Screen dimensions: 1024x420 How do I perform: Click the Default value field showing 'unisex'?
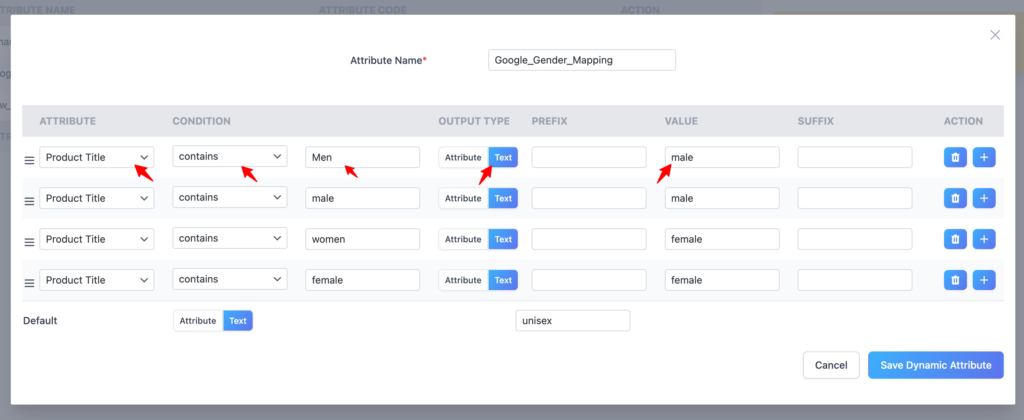pos(572,321)
